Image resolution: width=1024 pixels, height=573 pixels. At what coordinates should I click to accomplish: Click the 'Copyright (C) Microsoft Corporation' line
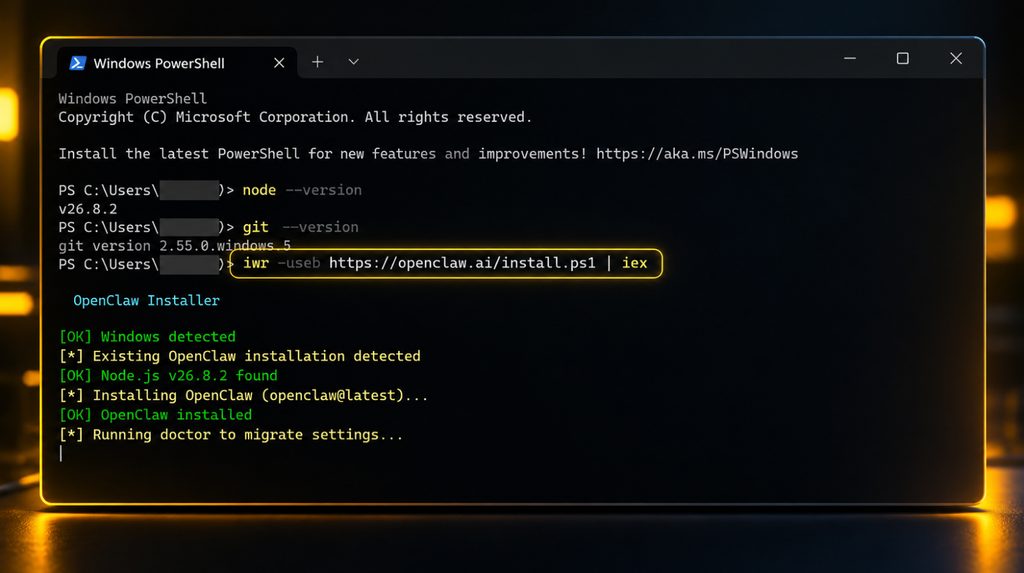pyautogui.click(x=295, y=117)
